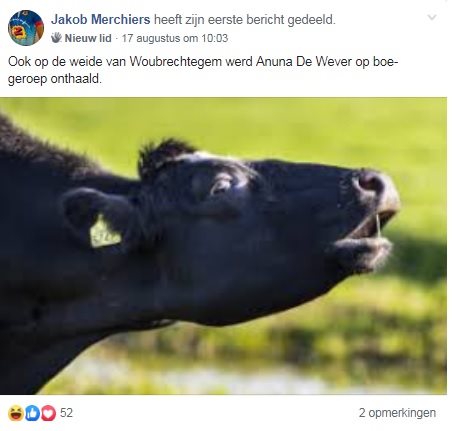Open Jakob Merchiers' profile avatar
Image resolution: width=452 pixels, height=431 pixels.
(x=26, y=28)
